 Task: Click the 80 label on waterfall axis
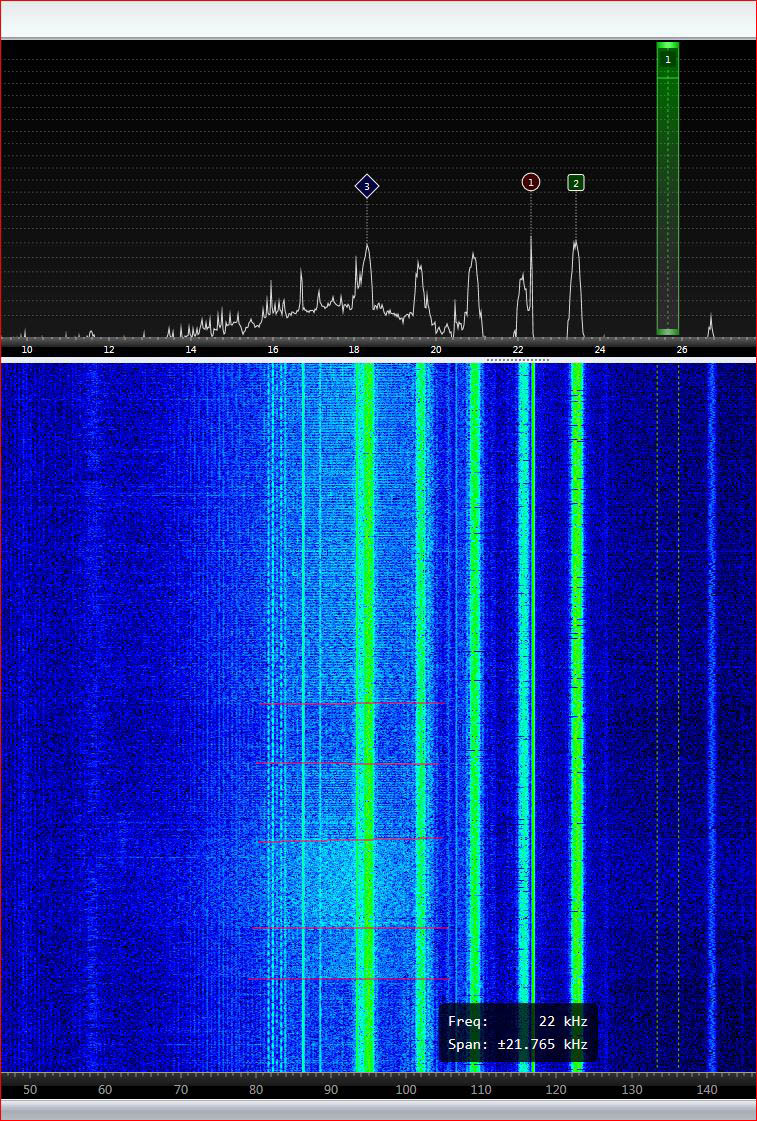(255, 1090)
